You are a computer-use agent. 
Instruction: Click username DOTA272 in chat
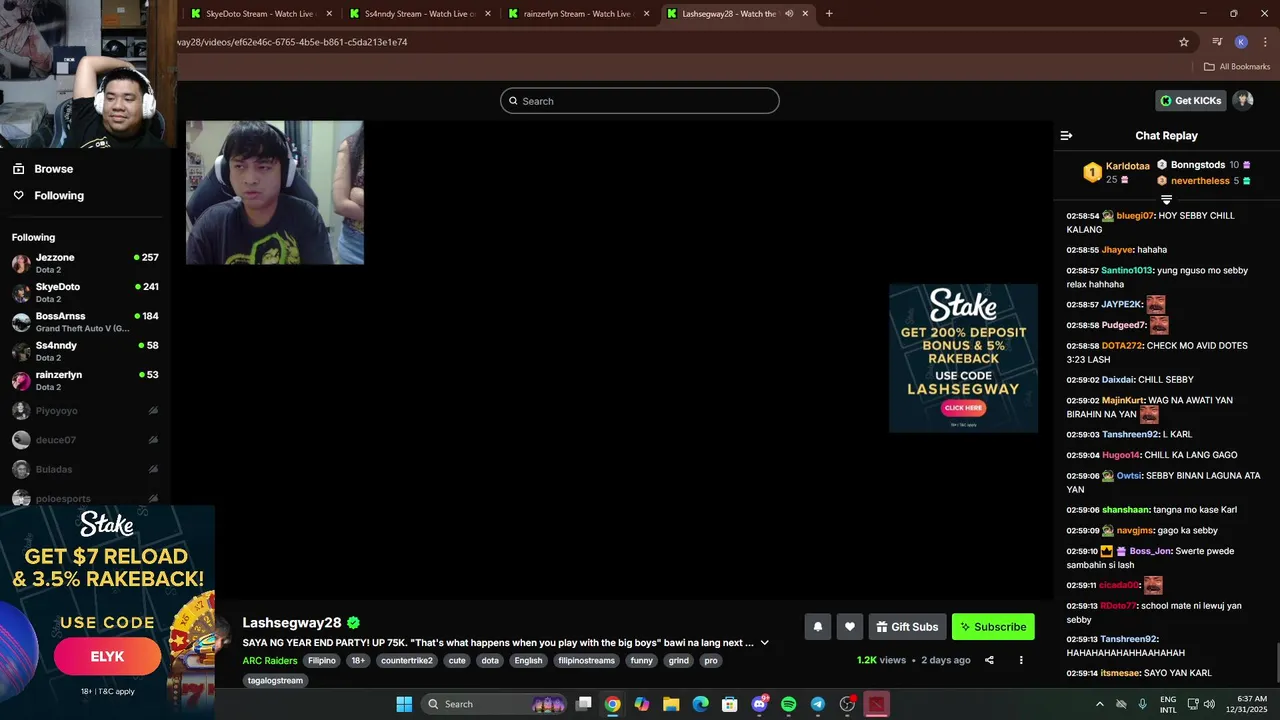pyautogui.click(x=1122, y=346)
